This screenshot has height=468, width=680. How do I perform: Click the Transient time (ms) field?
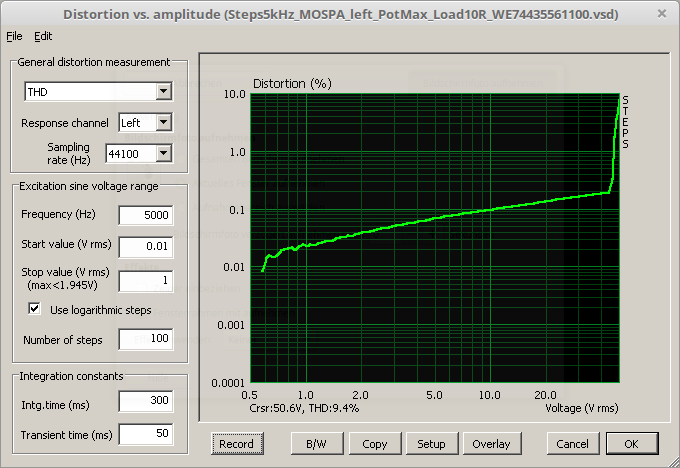pos(146,434)
